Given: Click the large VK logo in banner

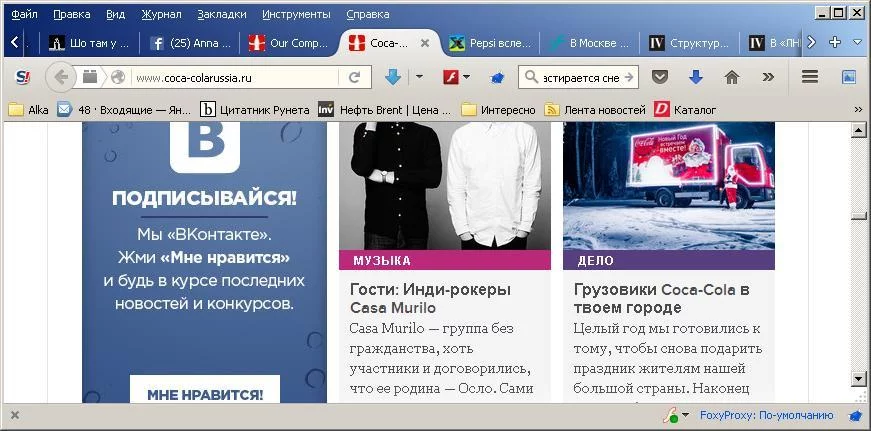Looking at the screenshot, I should click(x=205, y=146).
